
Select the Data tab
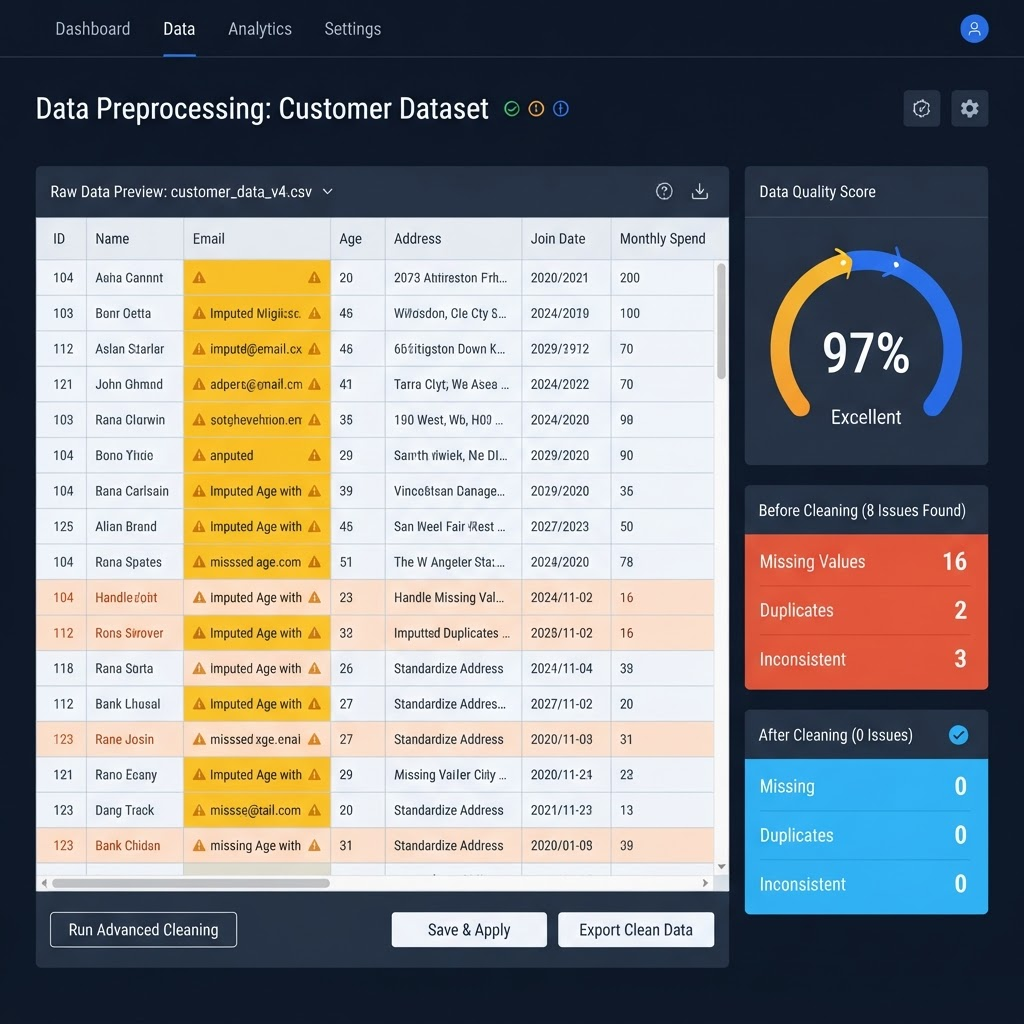pos(179,29)
